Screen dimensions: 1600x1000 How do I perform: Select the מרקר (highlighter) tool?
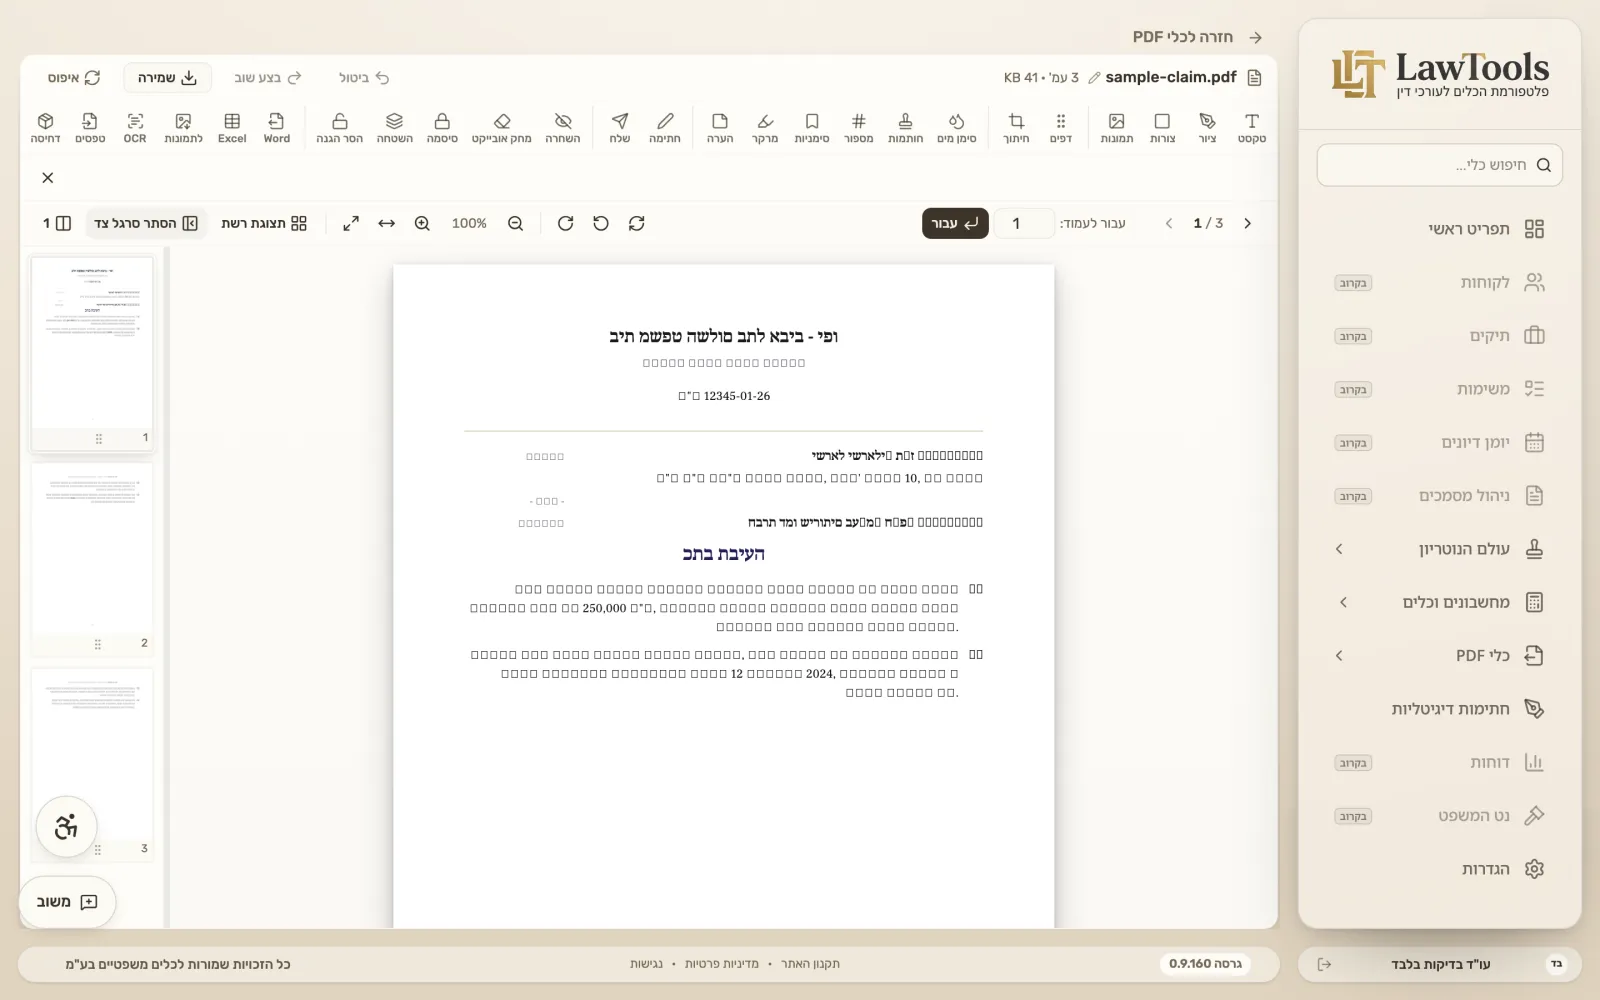[x=765, y=128]
